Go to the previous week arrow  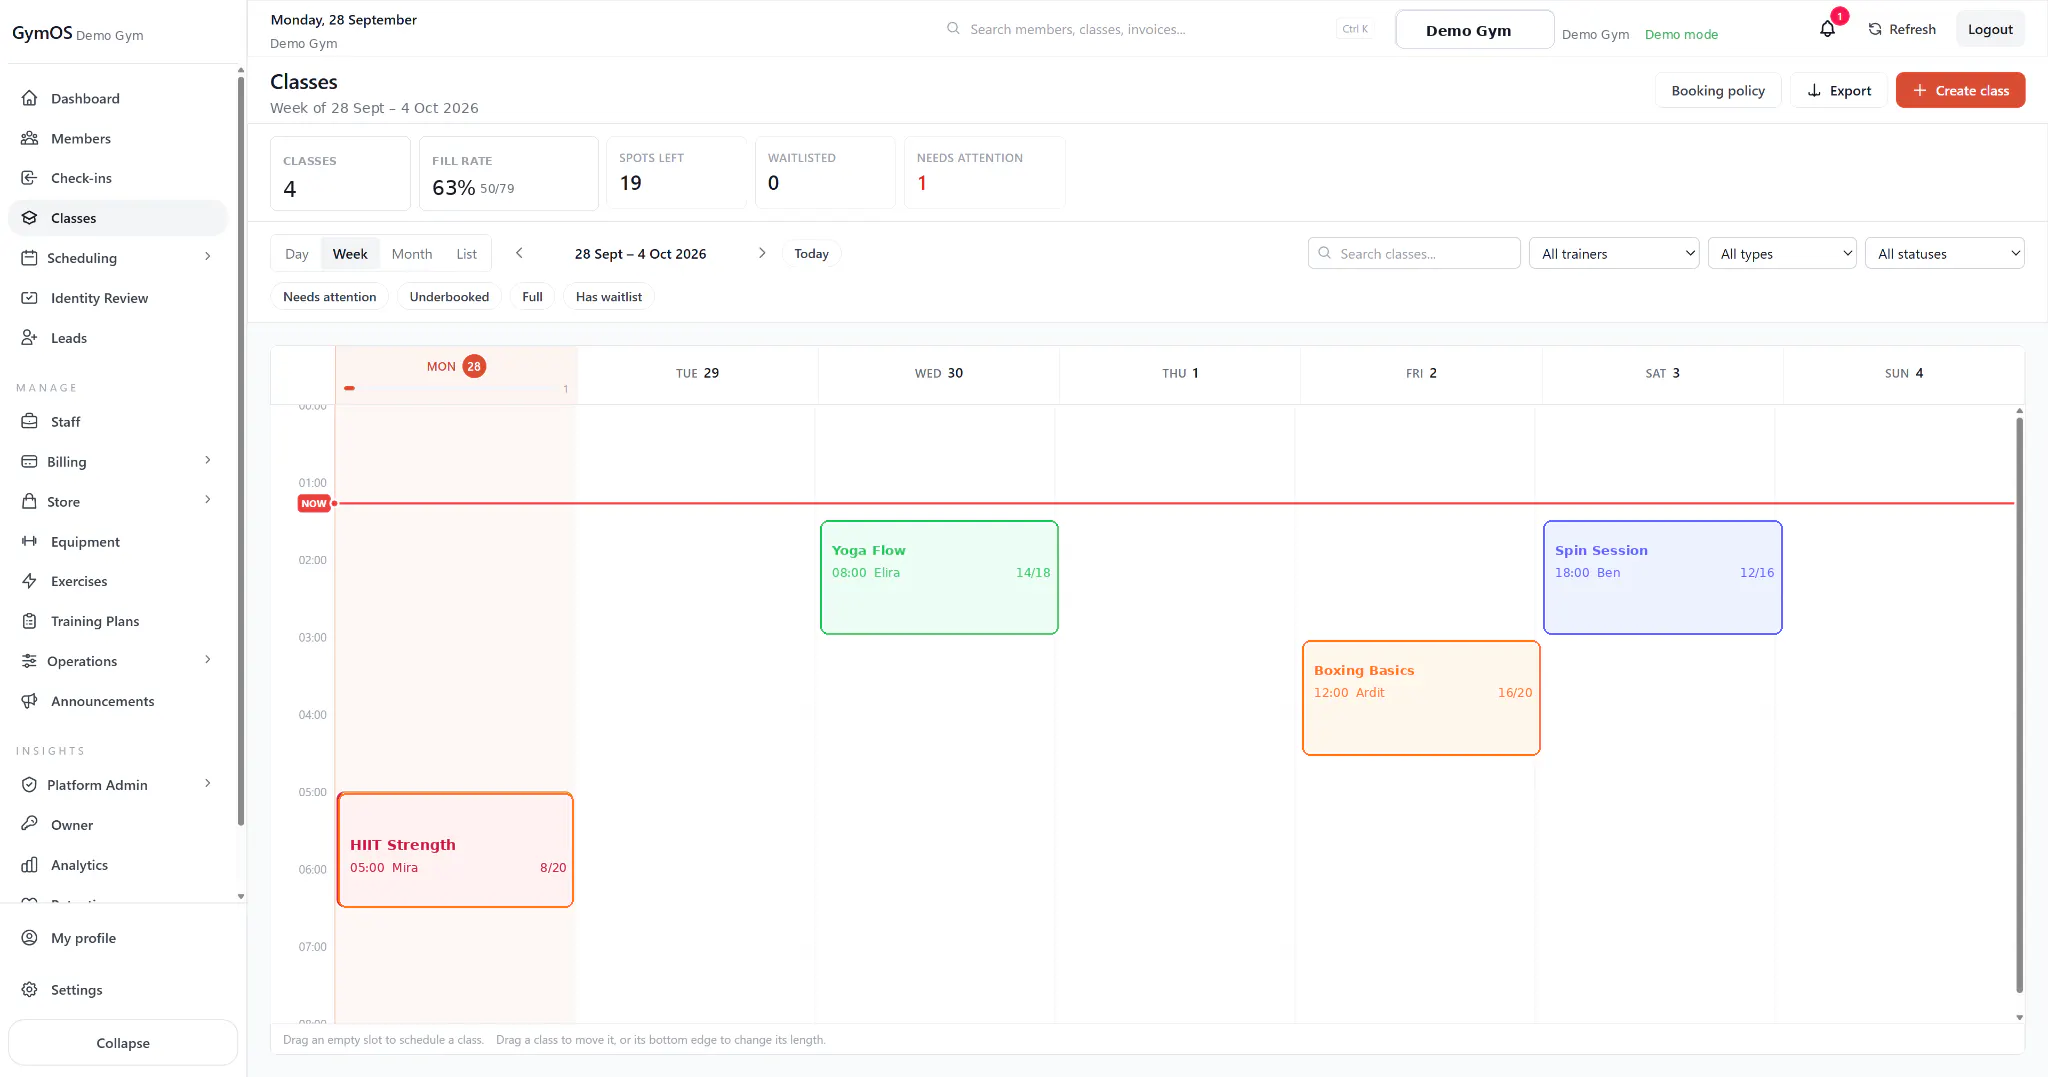click(520, 253)
